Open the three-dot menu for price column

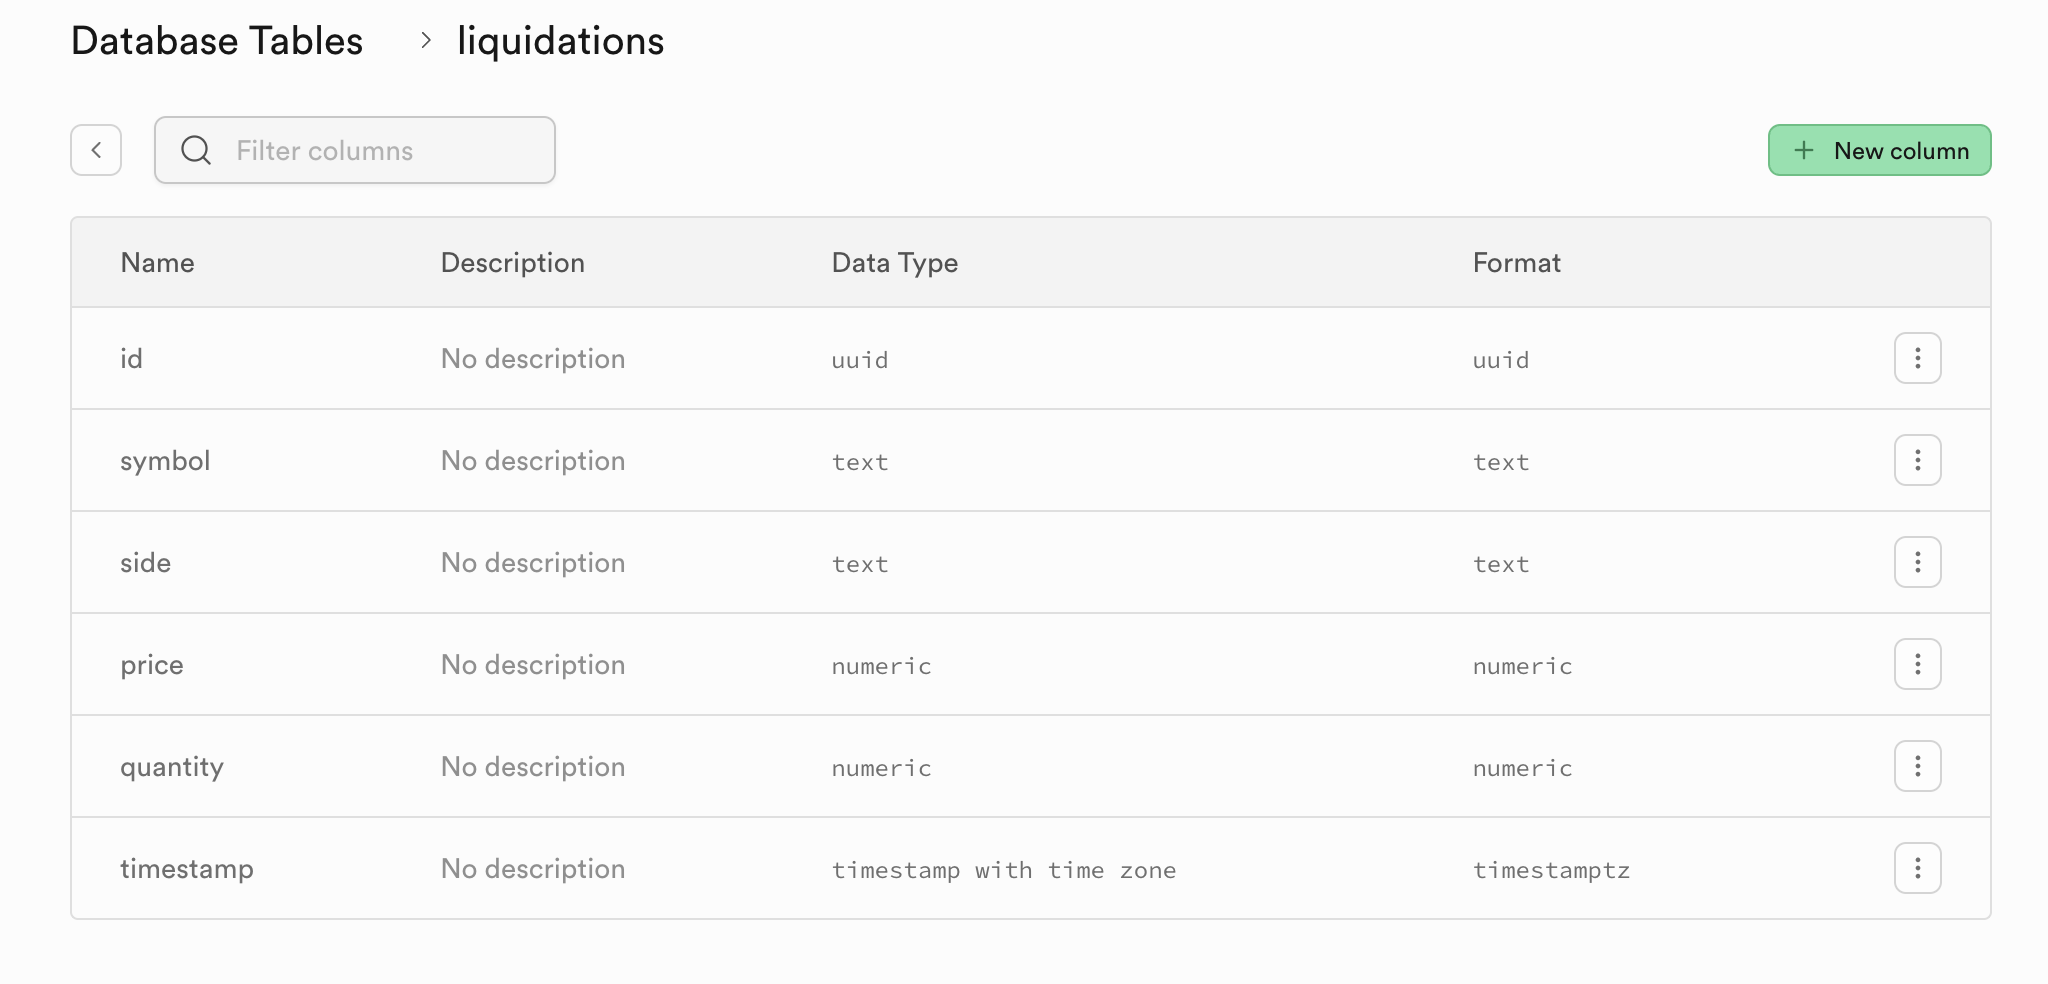click(x=1917, y=664)
